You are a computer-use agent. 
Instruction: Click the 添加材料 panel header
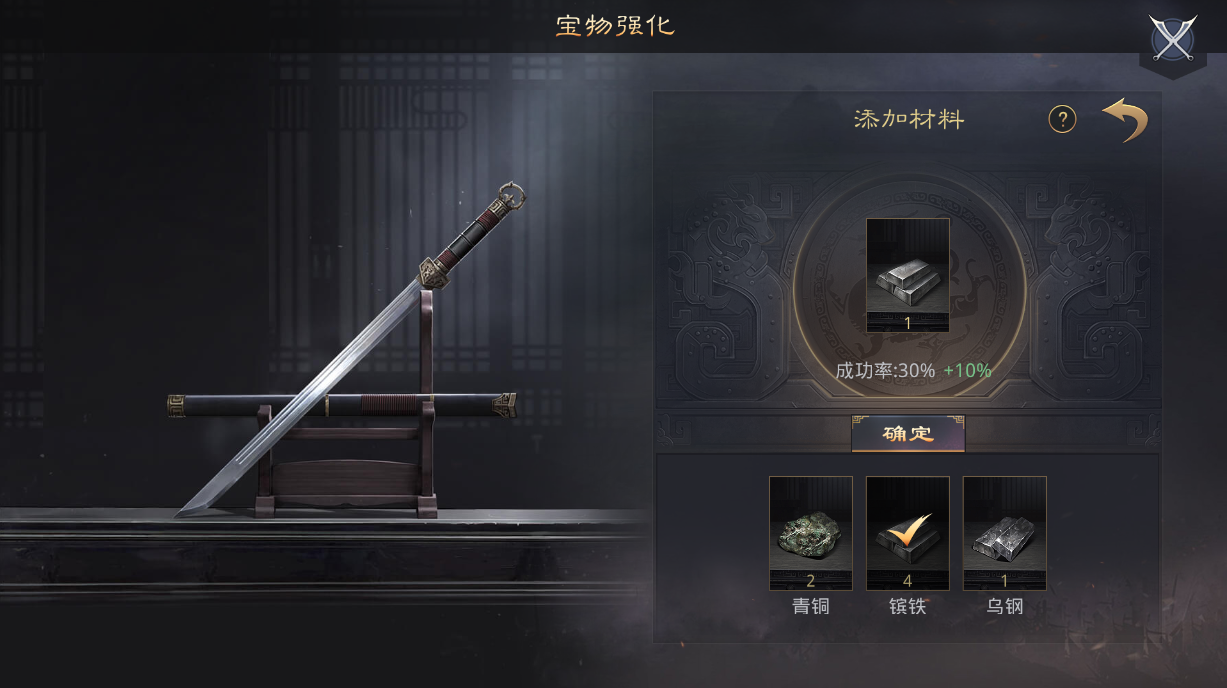[x=909, y=120]
